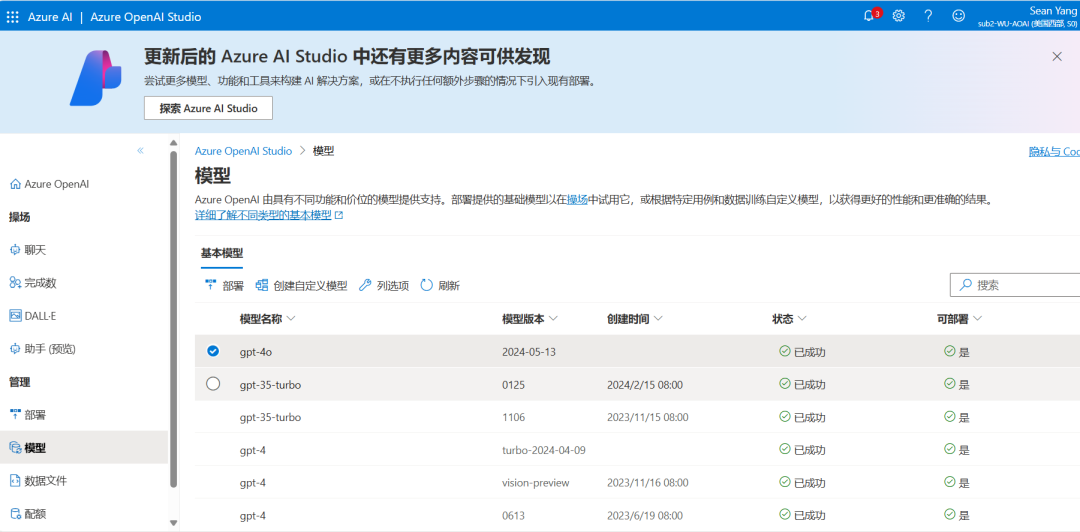Click version cell turbo-2024-04-09
Screen dimensions: 1080x532
click(544, 450)
